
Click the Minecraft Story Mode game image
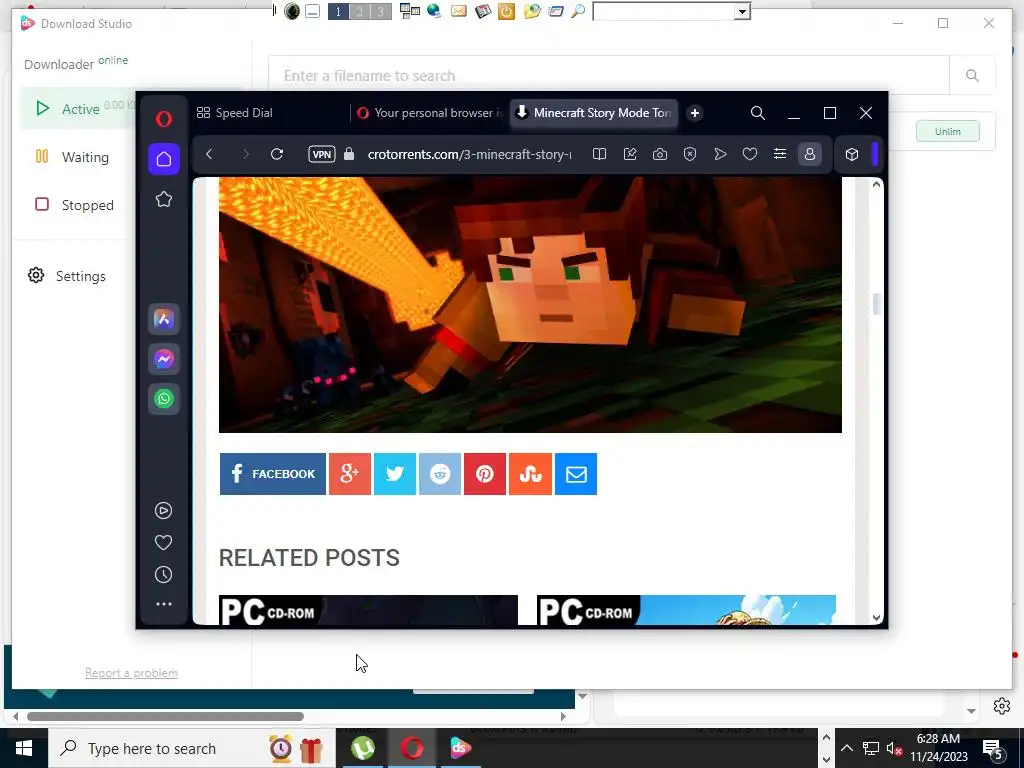530,305
